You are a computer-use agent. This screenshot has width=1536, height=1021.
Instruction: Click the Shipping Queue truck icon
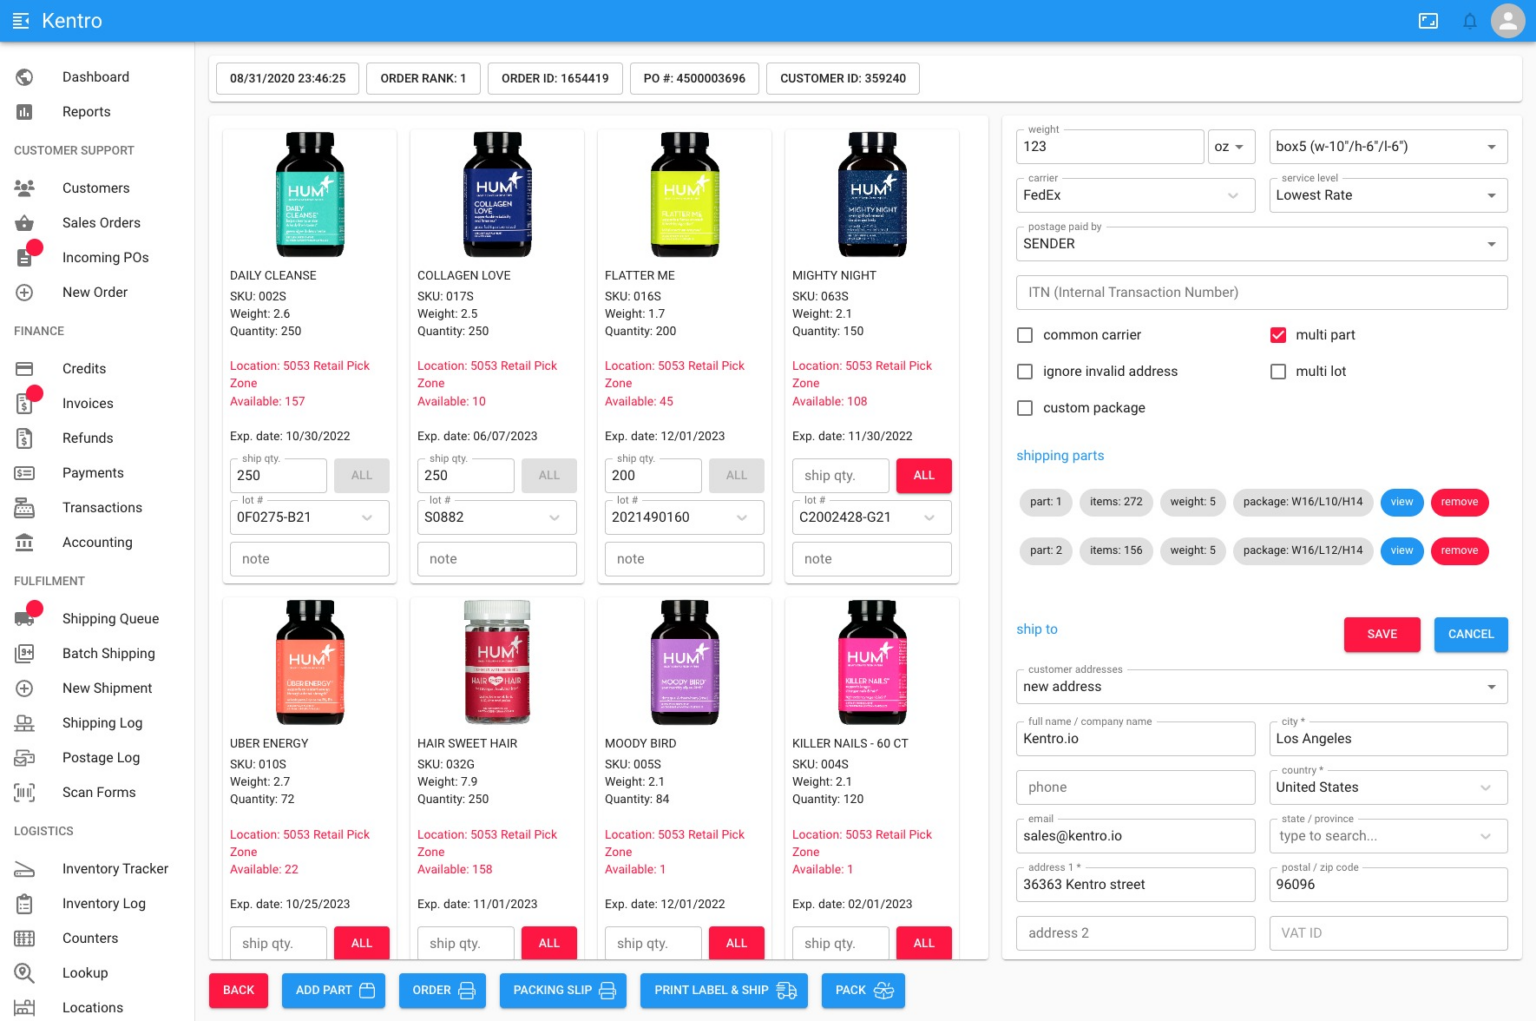pyautogui.click(x=25, y=618)
